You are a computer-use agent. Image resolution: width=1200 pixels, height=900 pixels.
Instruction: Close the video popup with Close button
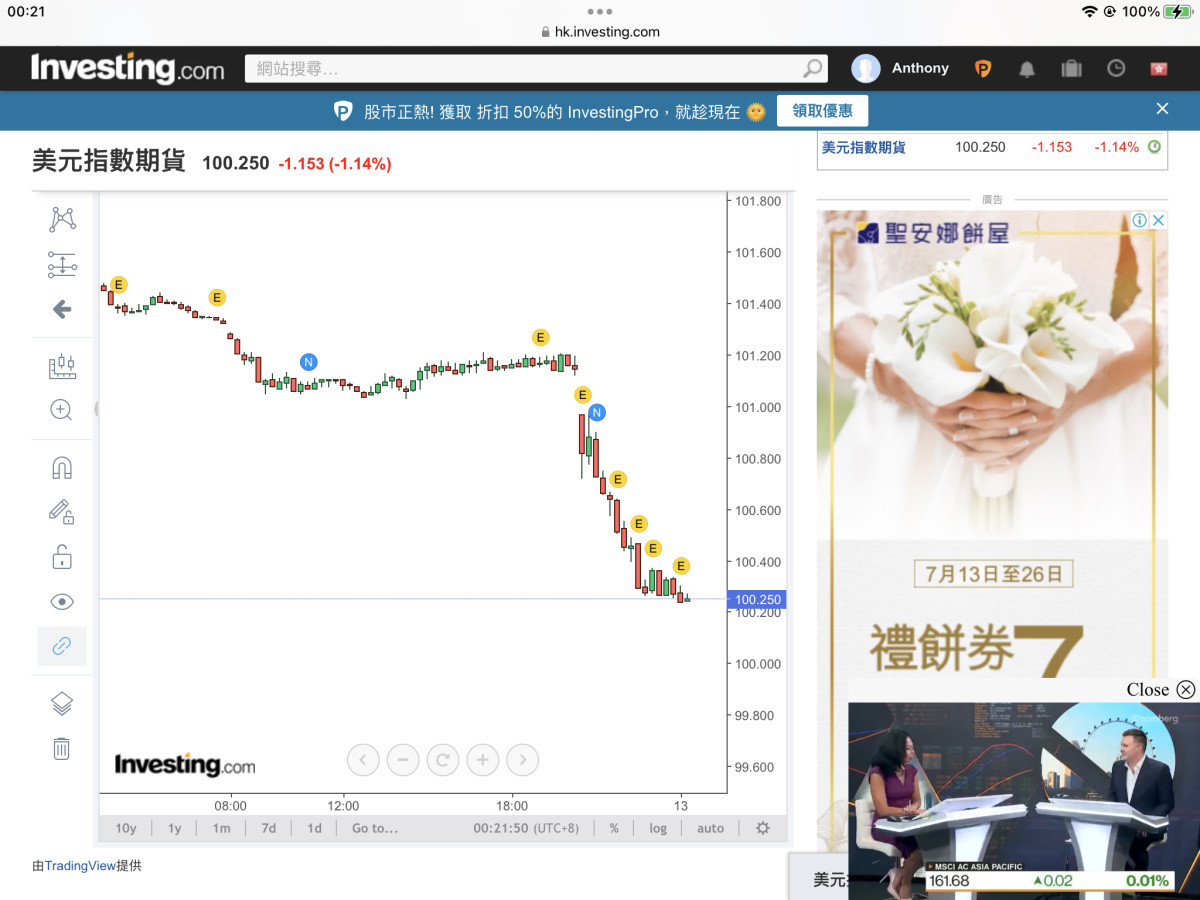coord(1160,689)
